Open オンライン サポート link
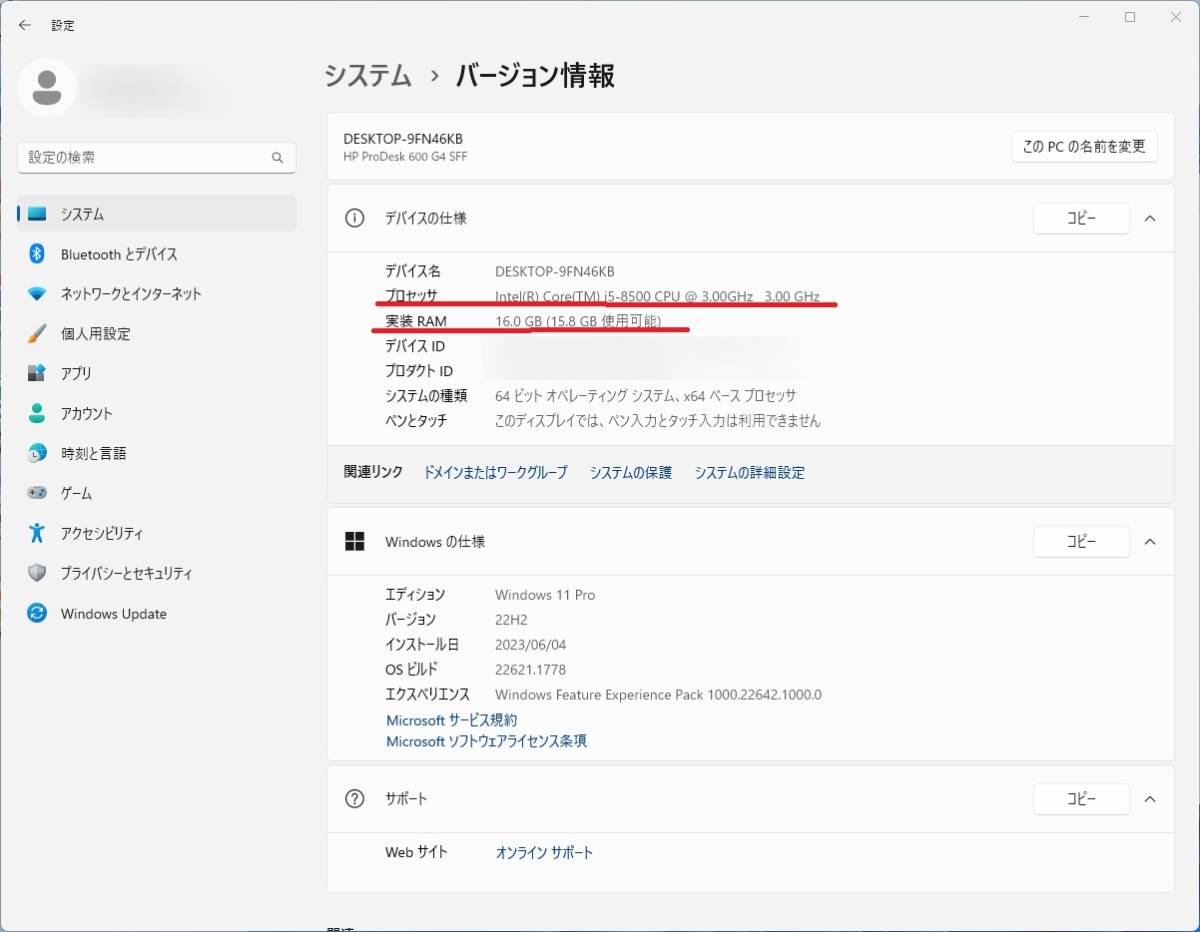1200x932 pixels. tap(543, 852)
